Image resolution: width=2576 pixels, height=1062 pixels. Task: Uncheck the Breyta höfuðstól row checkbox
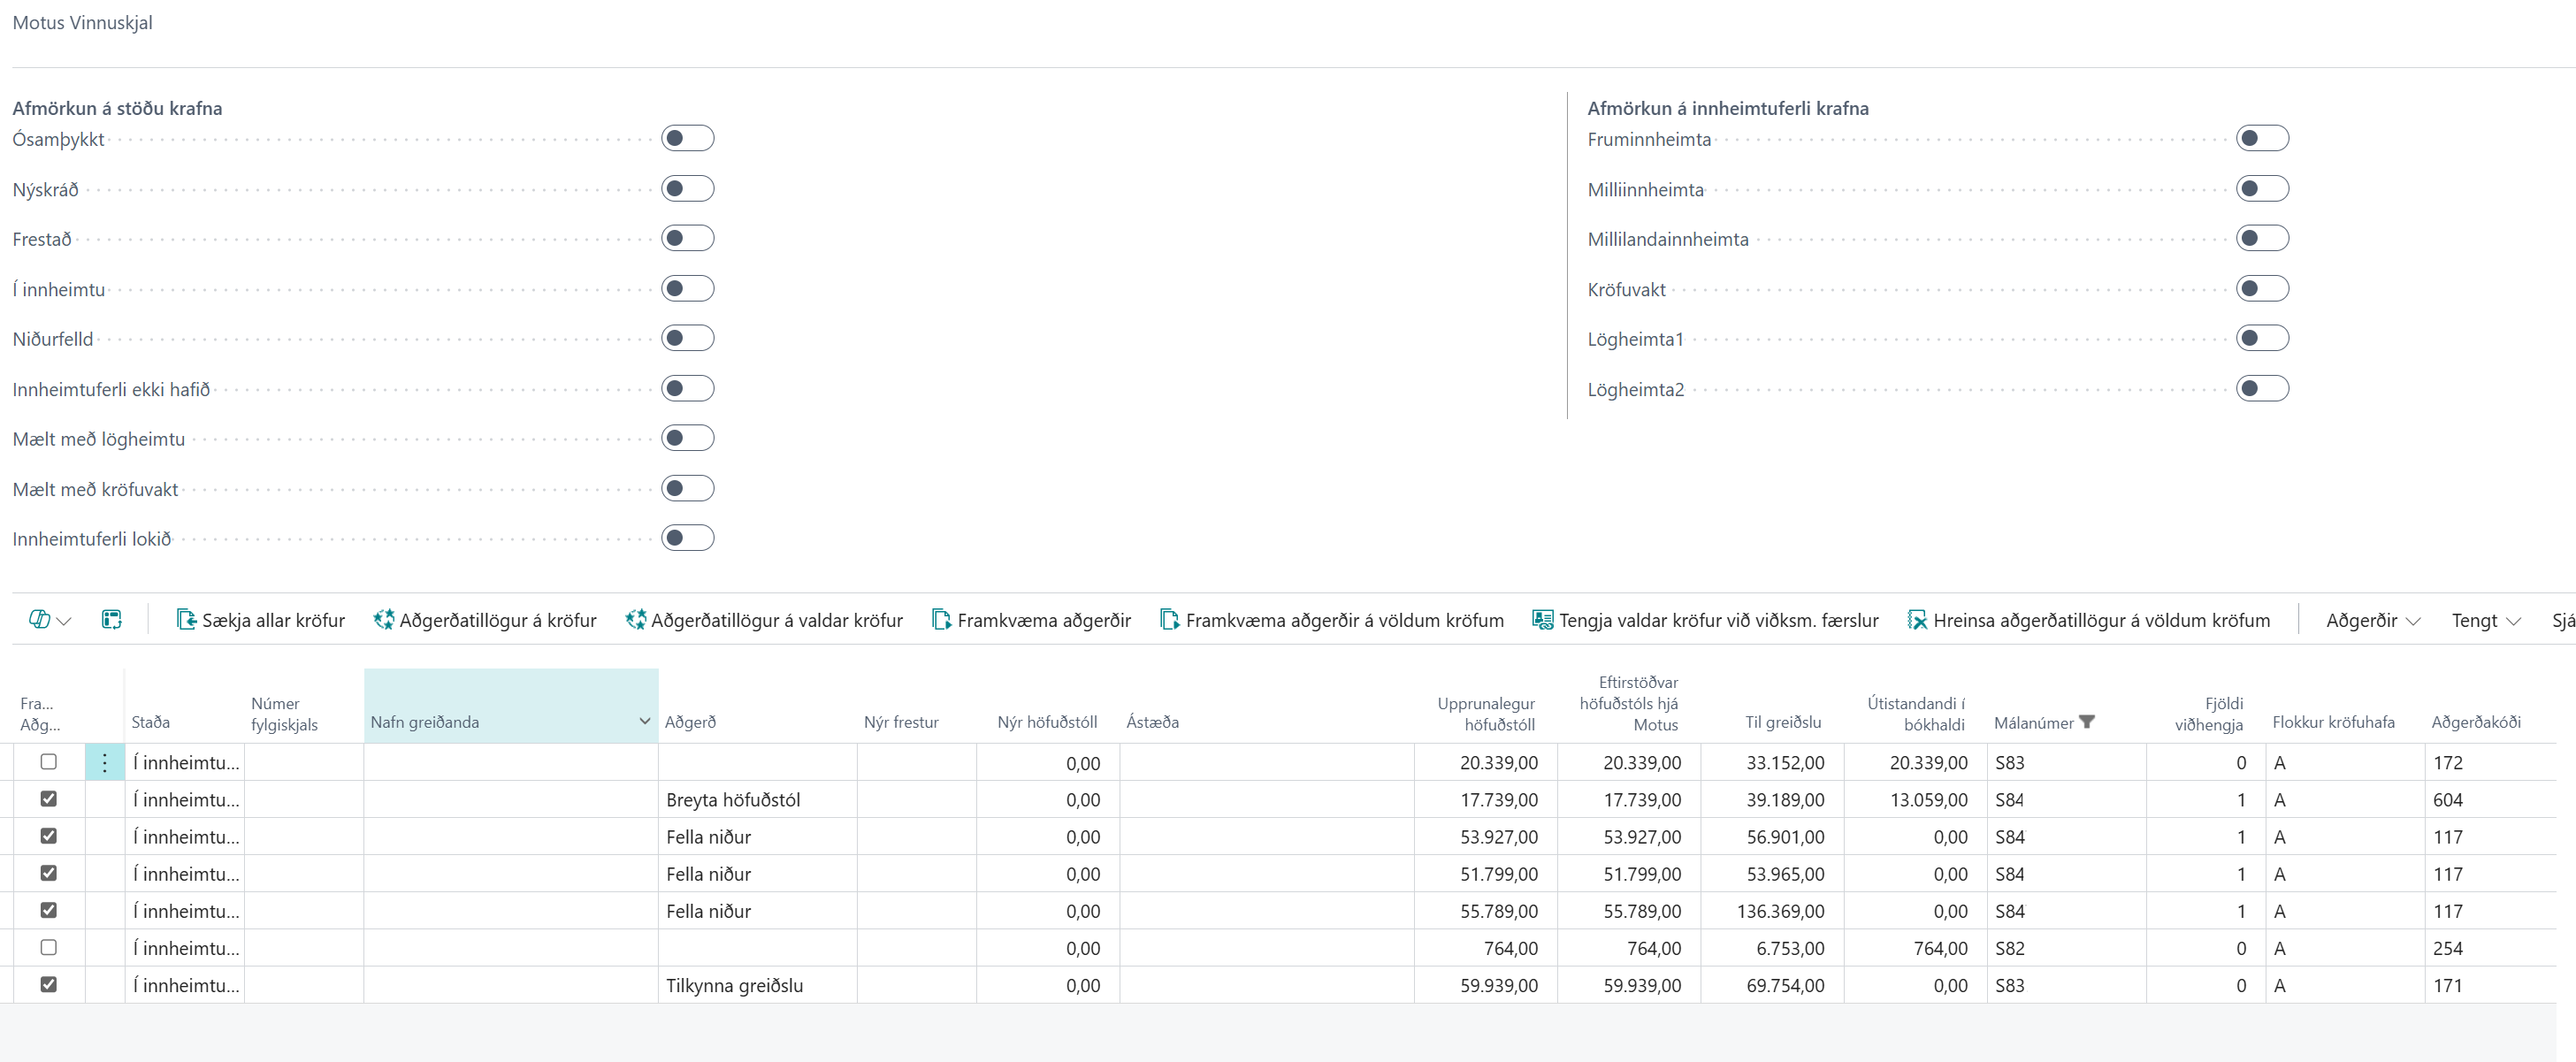point(48,799)
